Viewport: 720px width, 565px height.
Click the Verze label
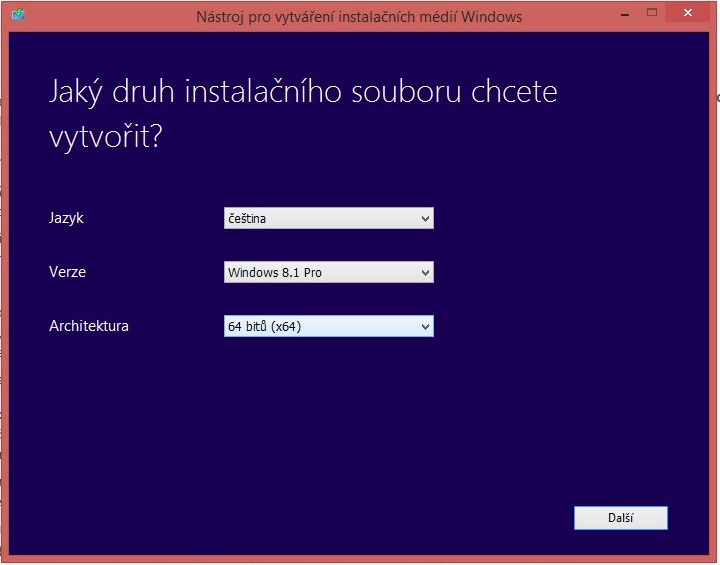click(66, 272)
